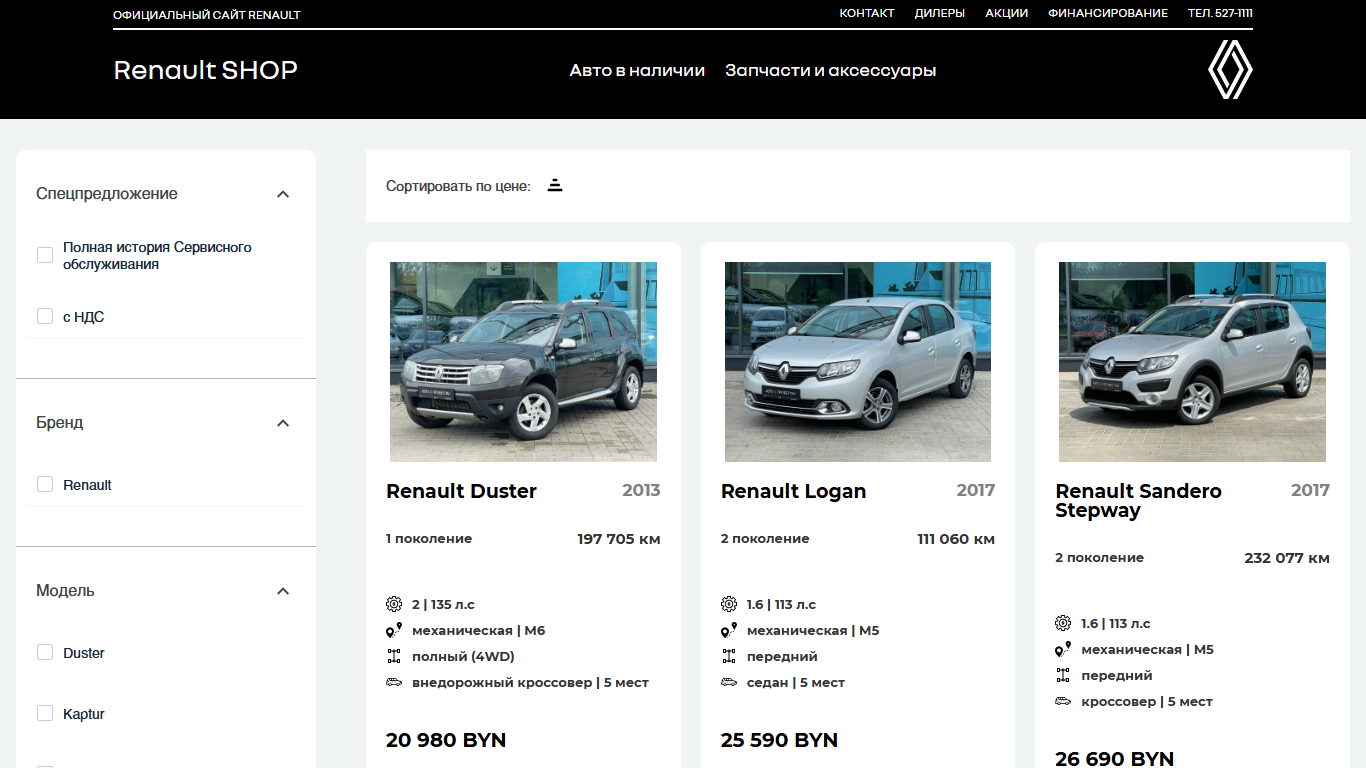Go to the КОНТАКТ page
The height and width of the screenshot is (768, 1366).
tap(867, 13)
